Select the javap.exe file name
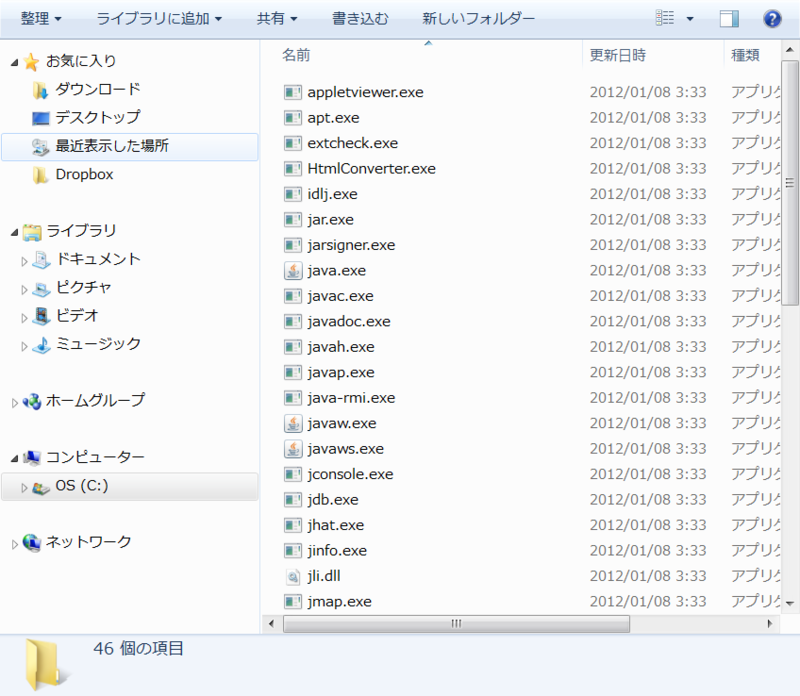Image resolution: width=800 pixels, height=696 pixels. pos(341,372)
